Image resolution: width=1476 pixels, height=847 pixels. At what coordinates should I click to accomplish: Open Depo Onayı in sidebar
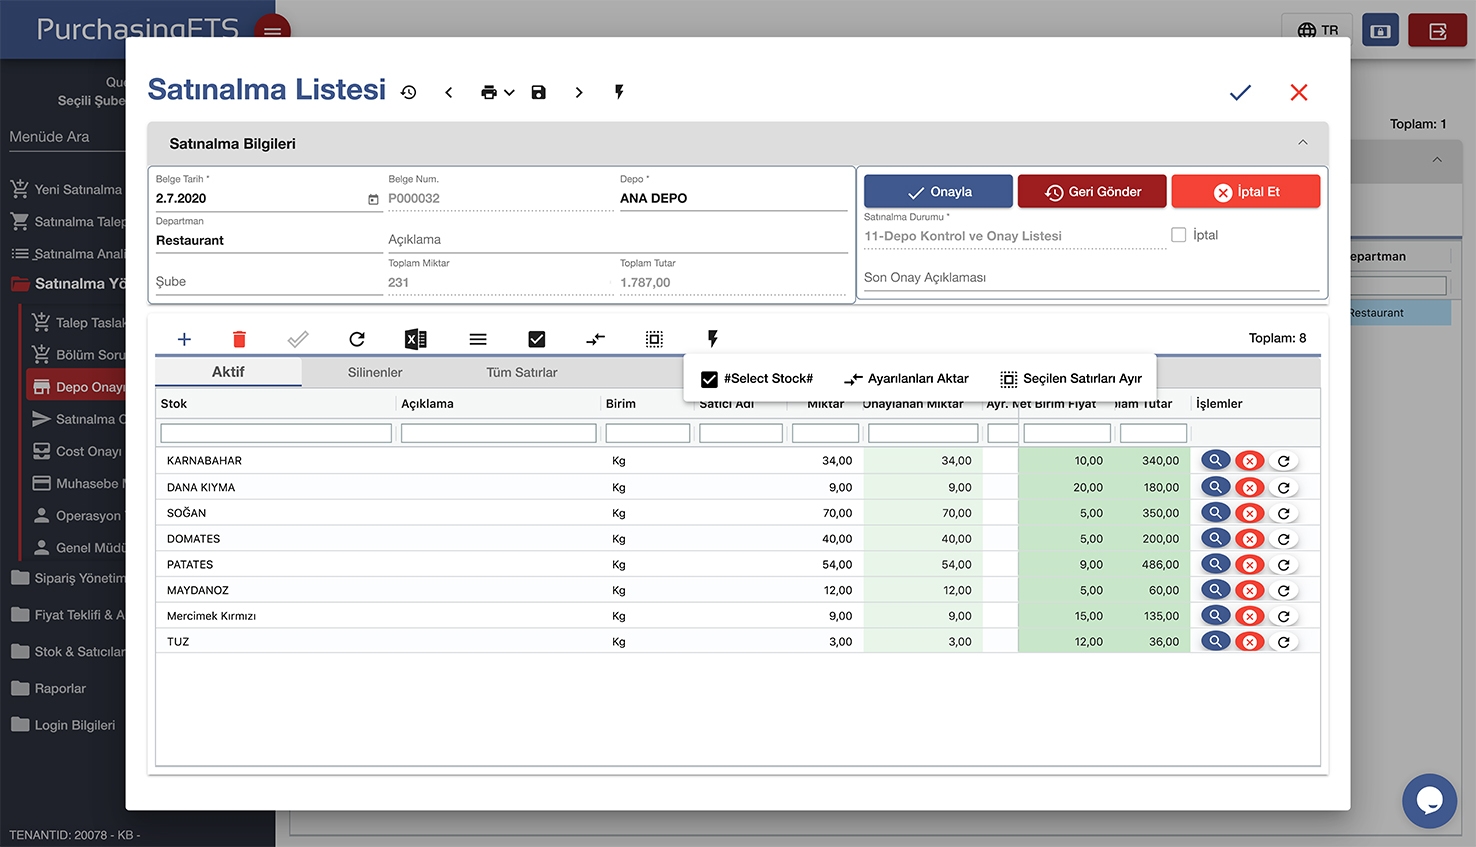[77, 387]
